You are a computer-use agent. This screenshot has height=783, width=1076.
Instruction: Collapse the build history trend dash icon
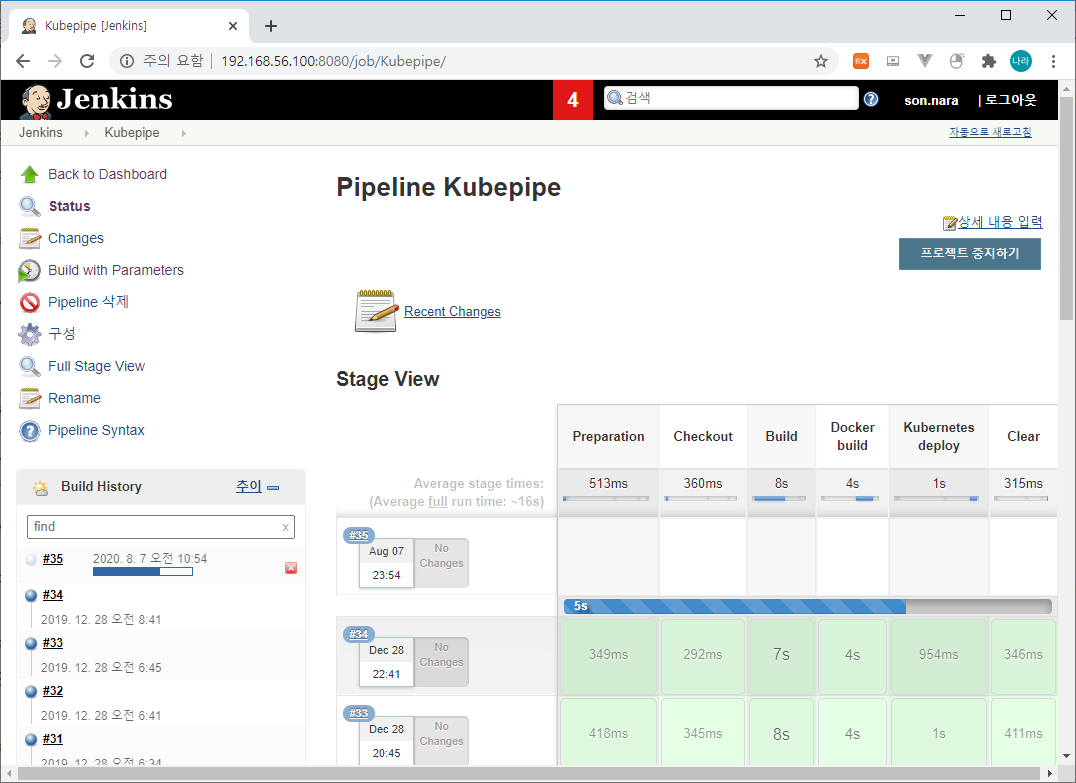tap(273, 488)
